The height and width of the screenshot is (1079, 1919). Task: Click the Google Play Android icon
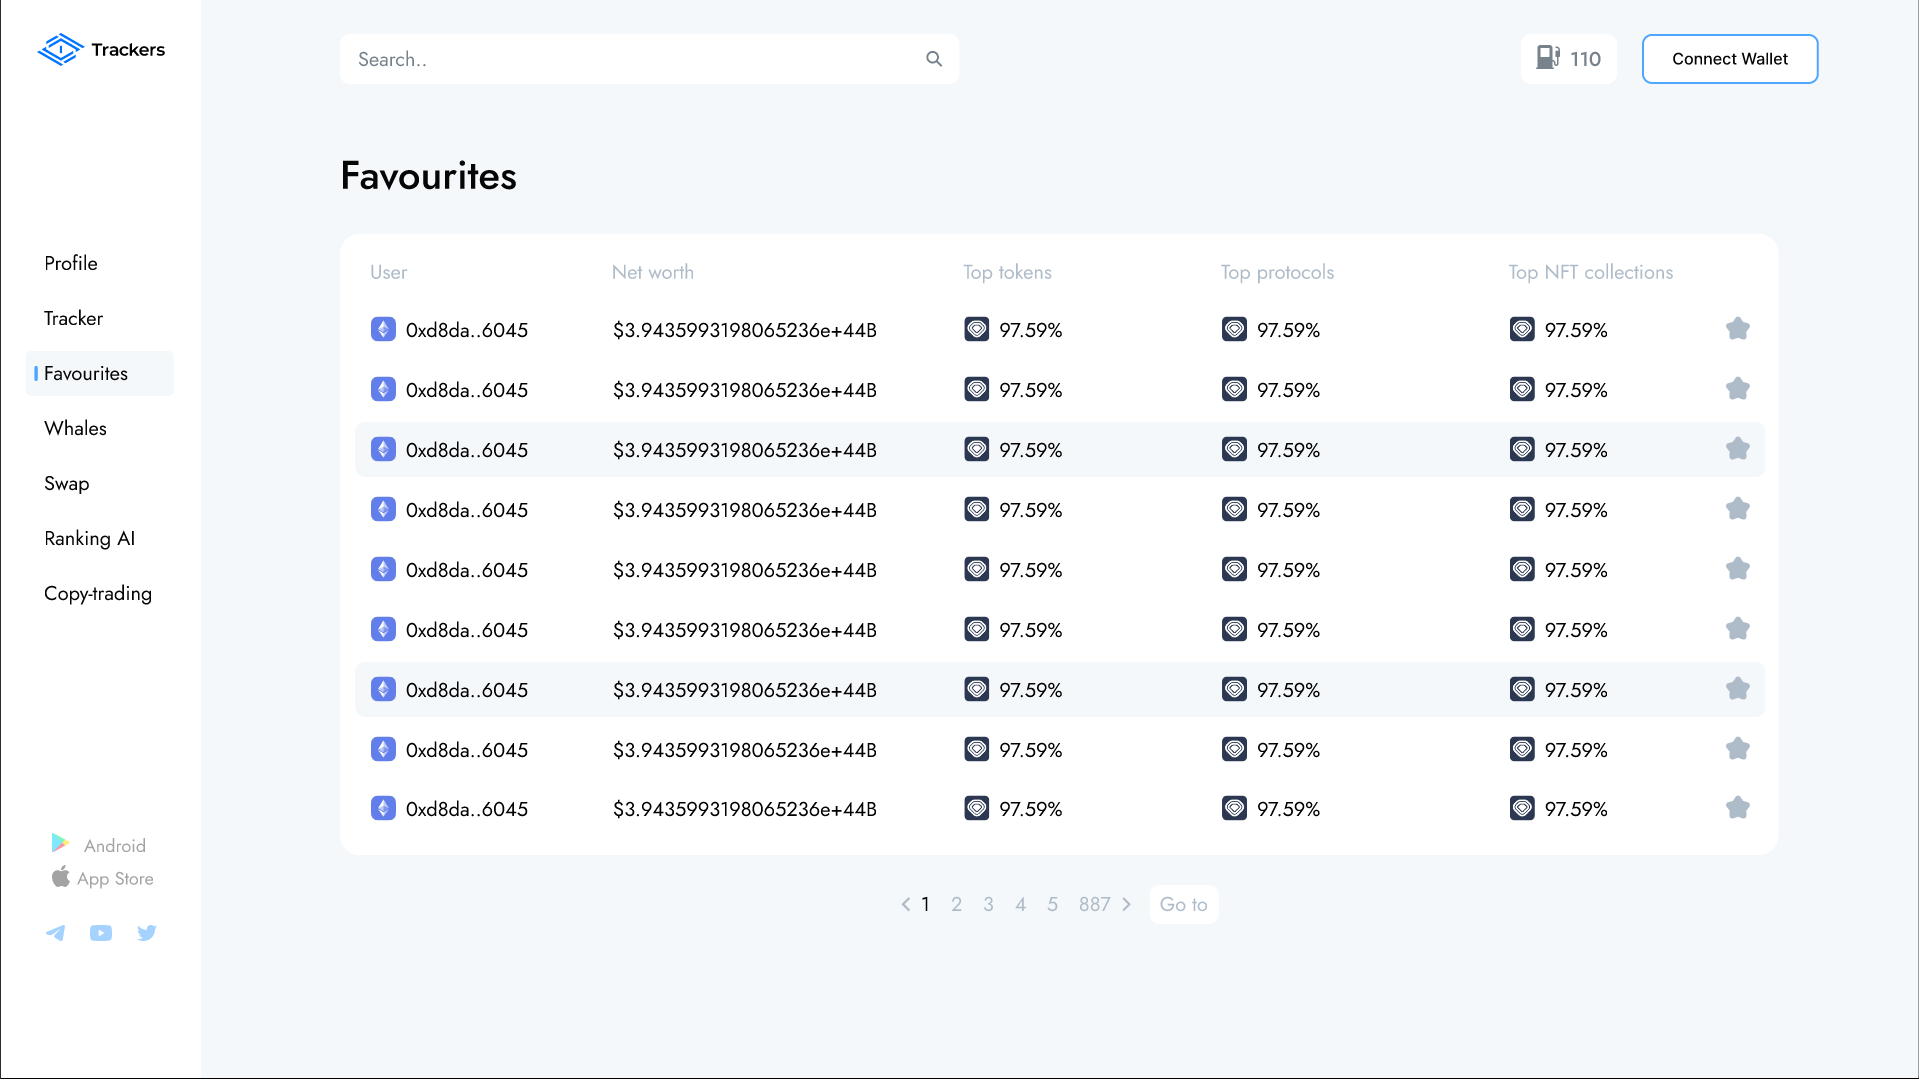click(60, 844)
